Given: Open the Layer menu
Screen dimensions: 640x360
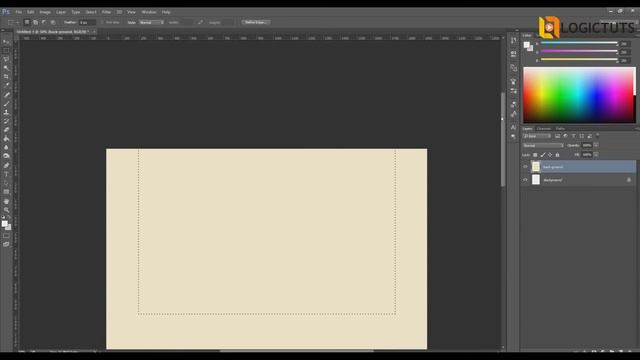Looking at the screenshot, I should pos(61,12).
